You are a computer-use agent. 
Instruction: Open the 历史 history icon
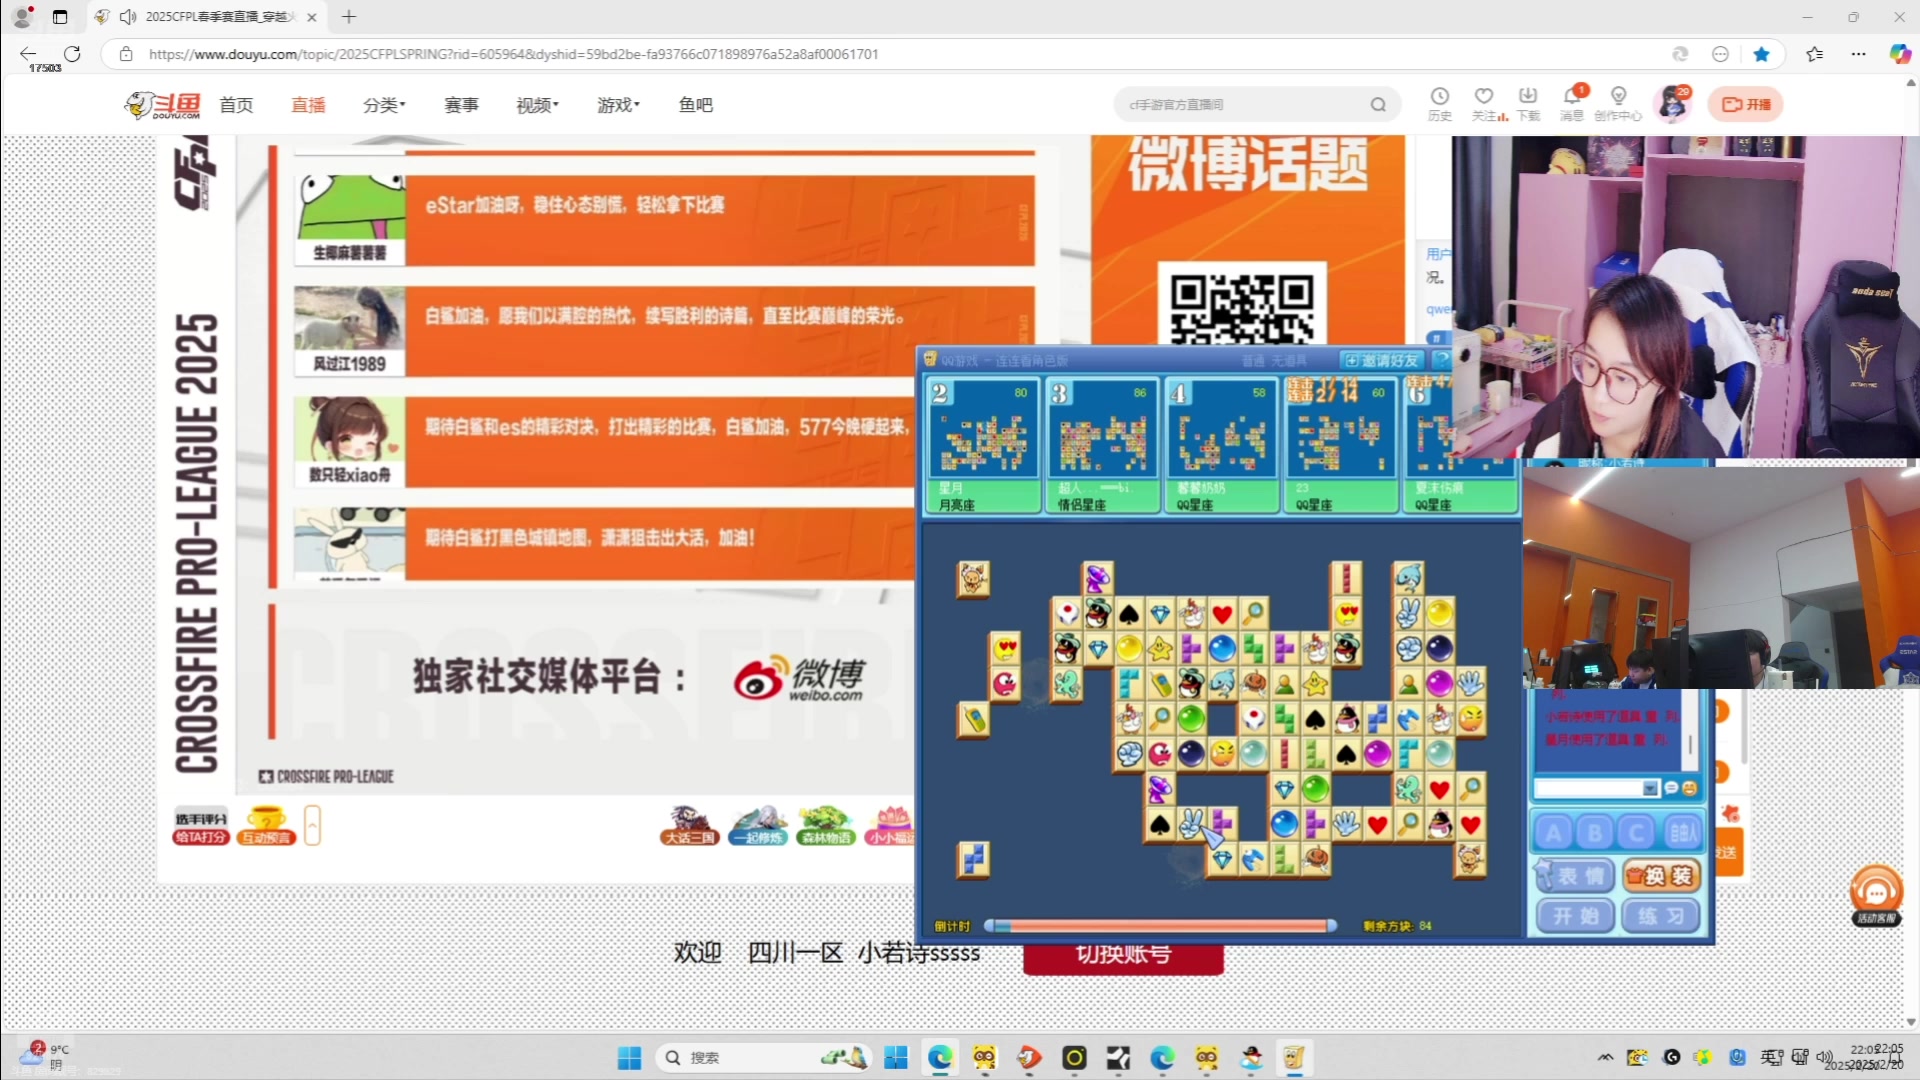[1440, 103]
